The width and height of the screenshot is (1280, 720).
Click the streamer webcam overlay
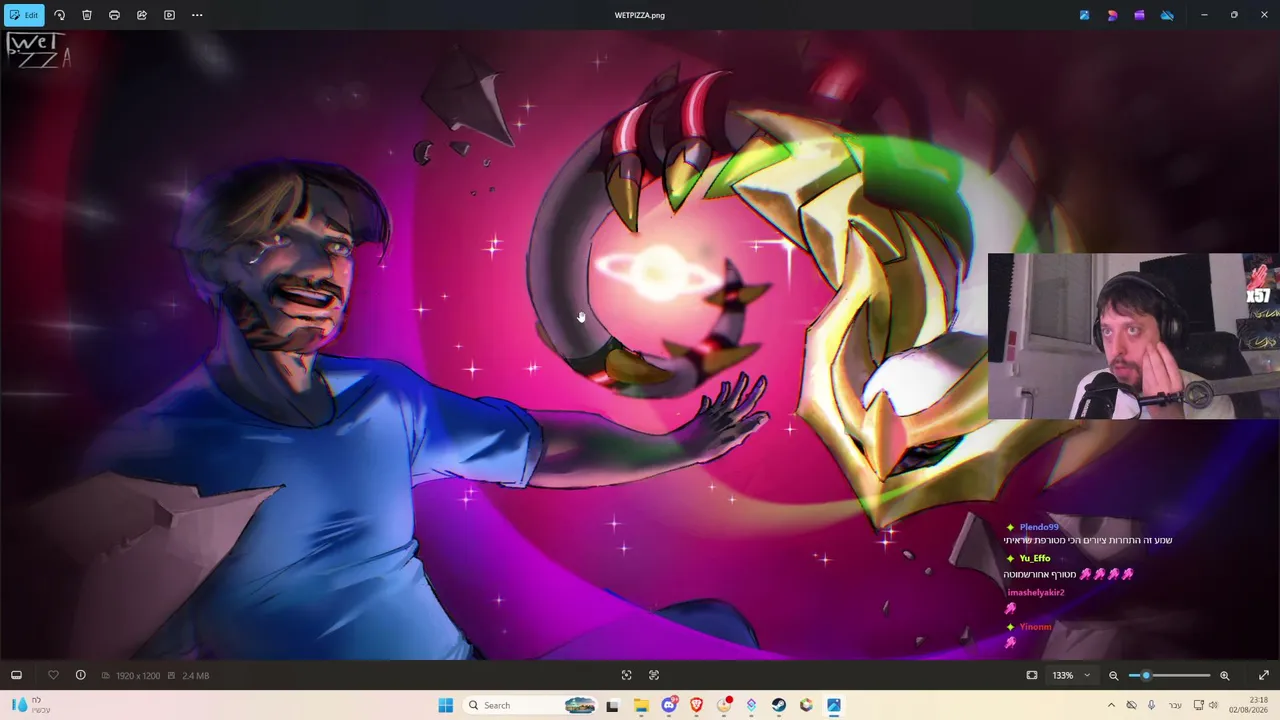coord(1133,336)
